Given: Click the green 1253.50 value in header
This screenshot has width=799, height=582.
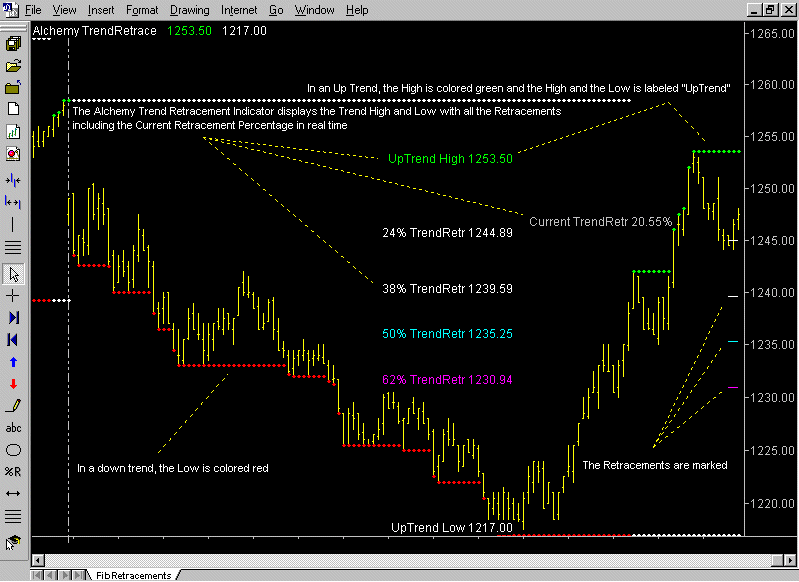Looking at the screenshot, I should [x=189, y=31].
